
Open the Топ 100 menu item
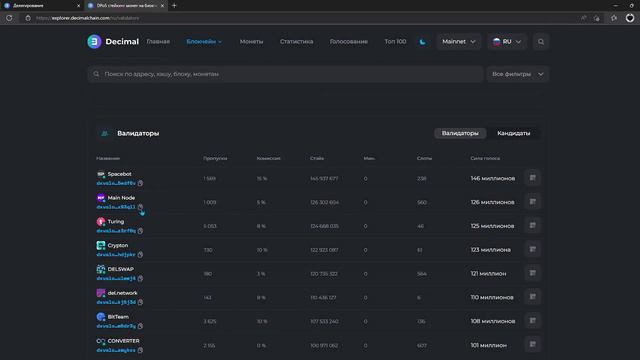pos(395,42)
